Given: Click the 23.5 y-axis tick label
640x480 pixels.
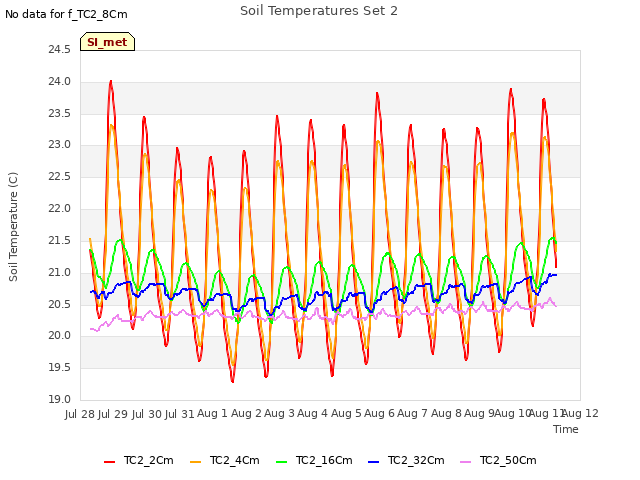Looking at the screenshot, I should tap(60, 113).
